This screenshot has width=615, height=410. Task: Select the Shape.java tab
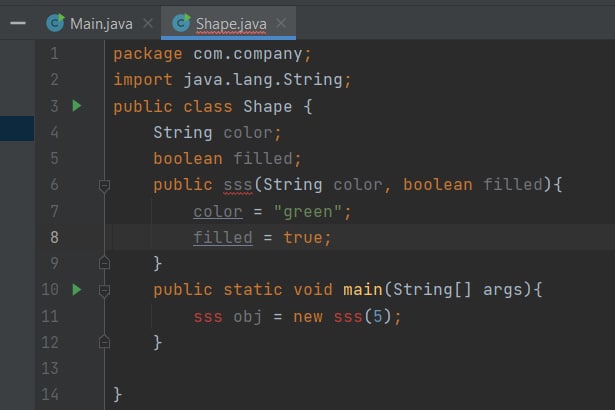tap(231, 24)
